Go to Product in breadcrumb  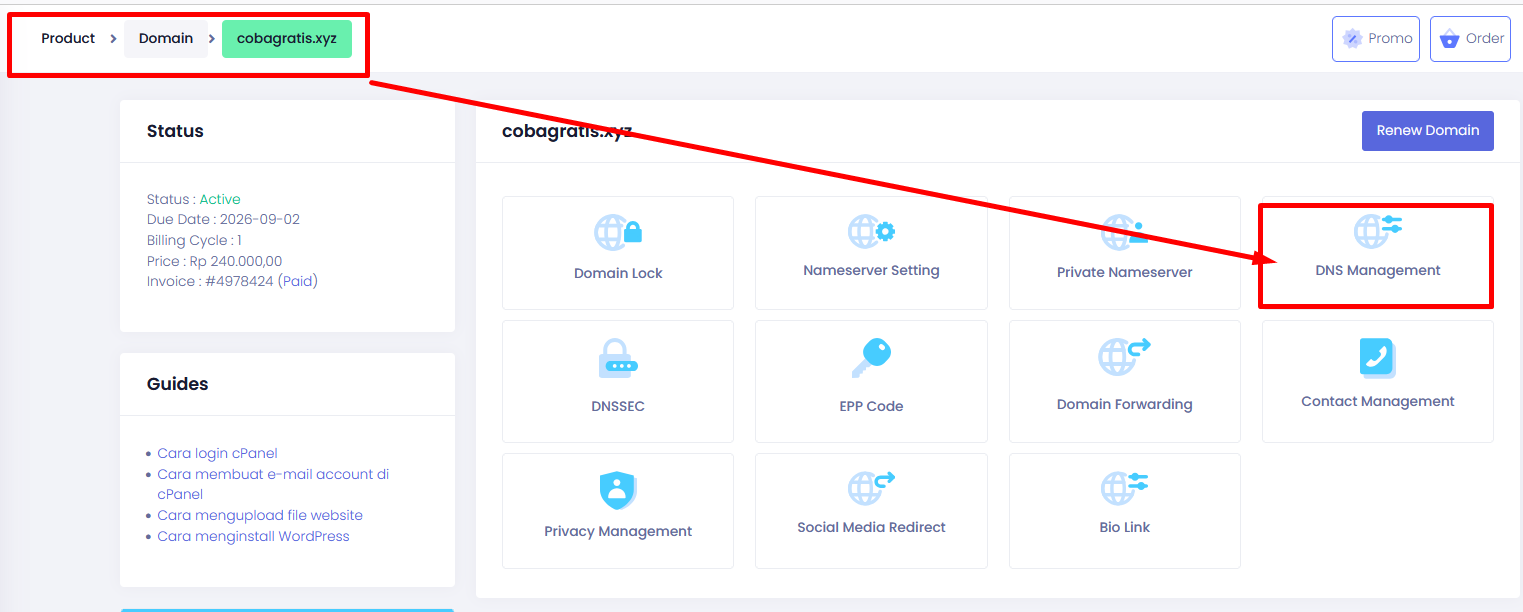[x=68, y=39]
